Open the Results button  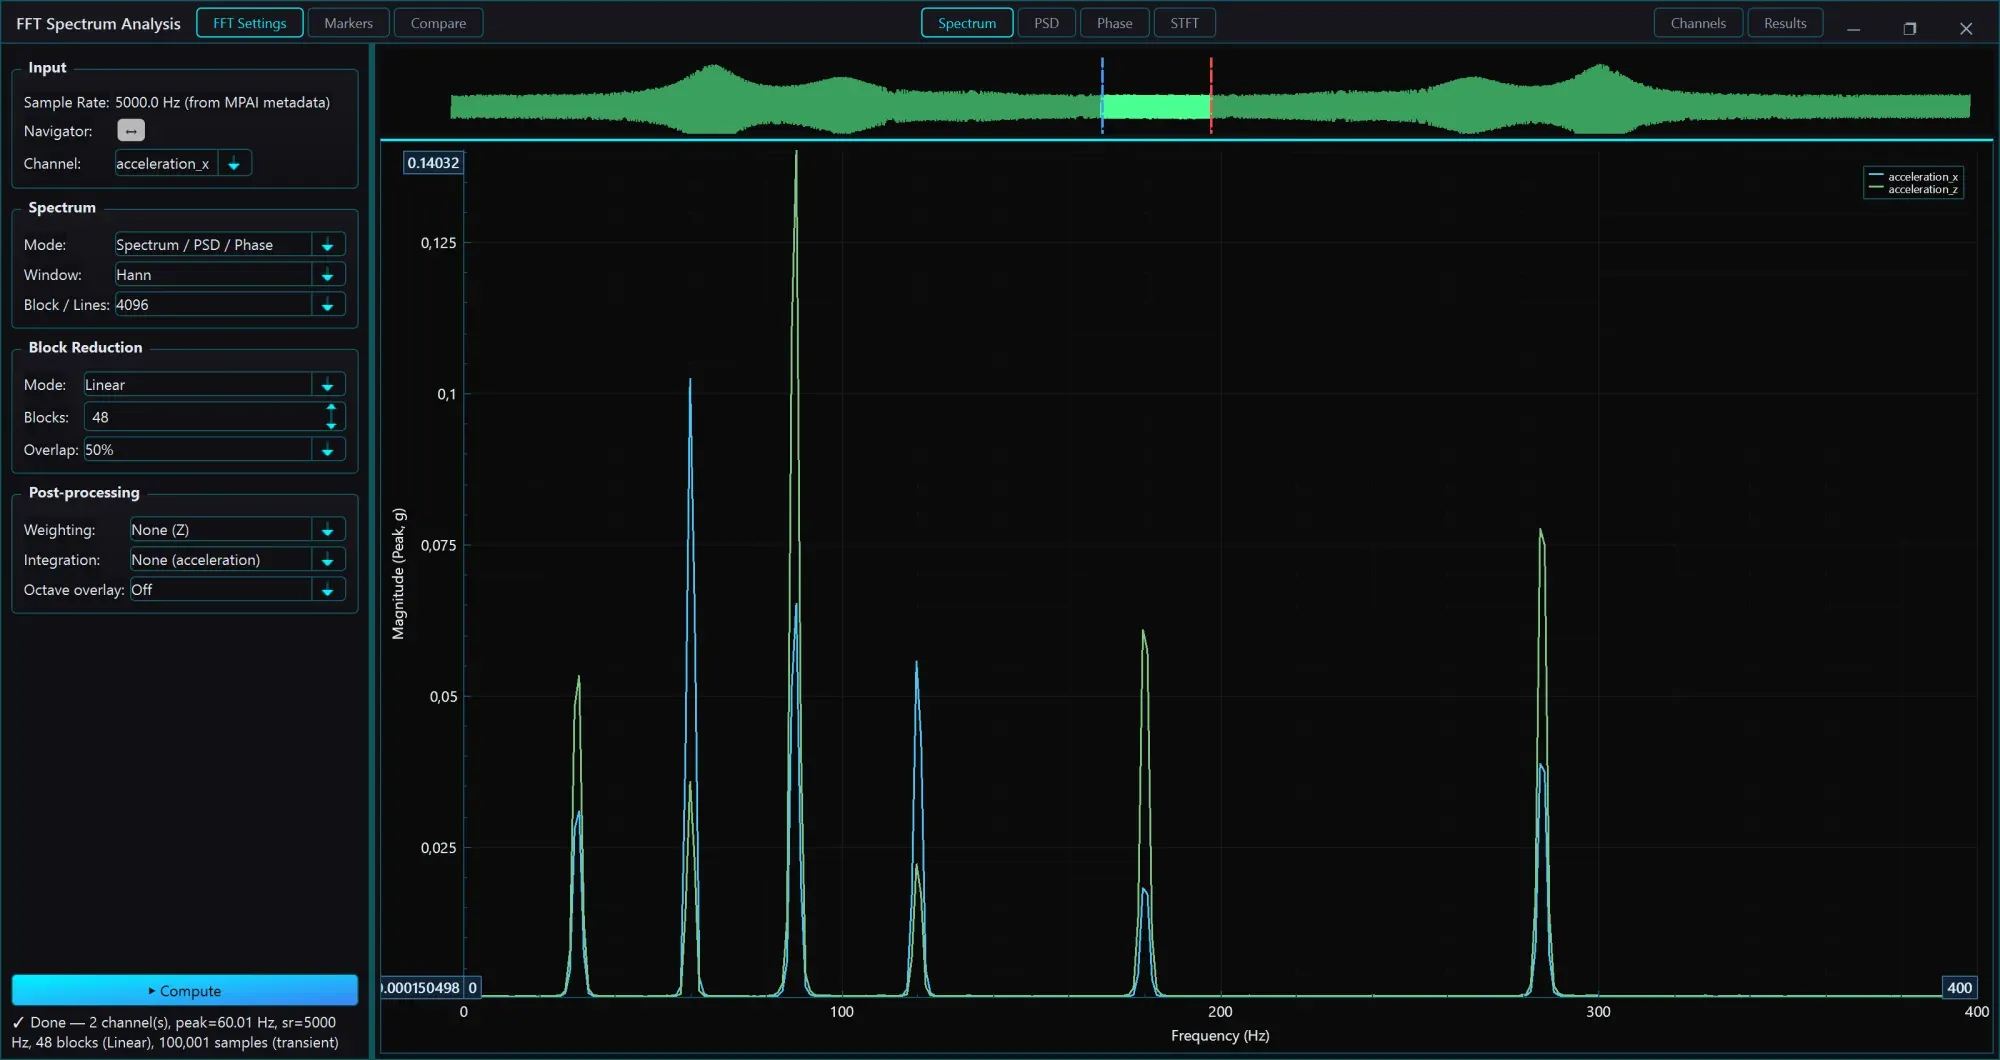1785,23
